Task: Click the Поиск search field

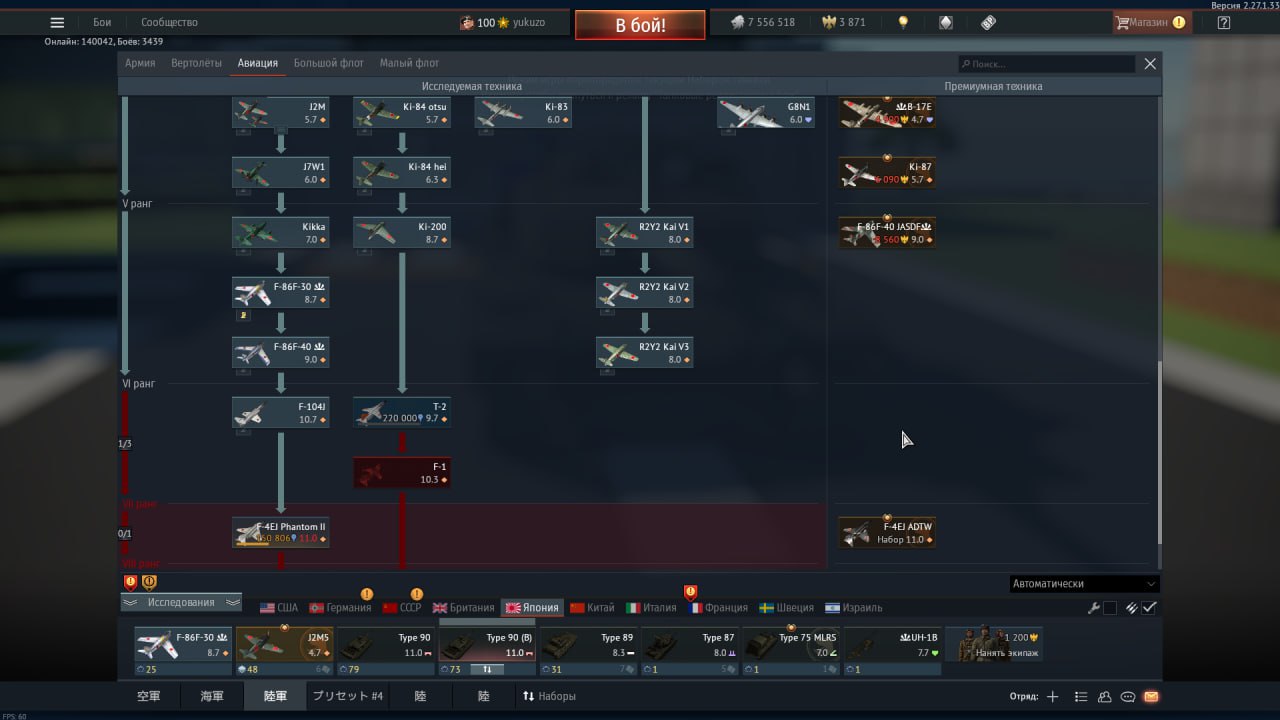Action: point(1046,64)
